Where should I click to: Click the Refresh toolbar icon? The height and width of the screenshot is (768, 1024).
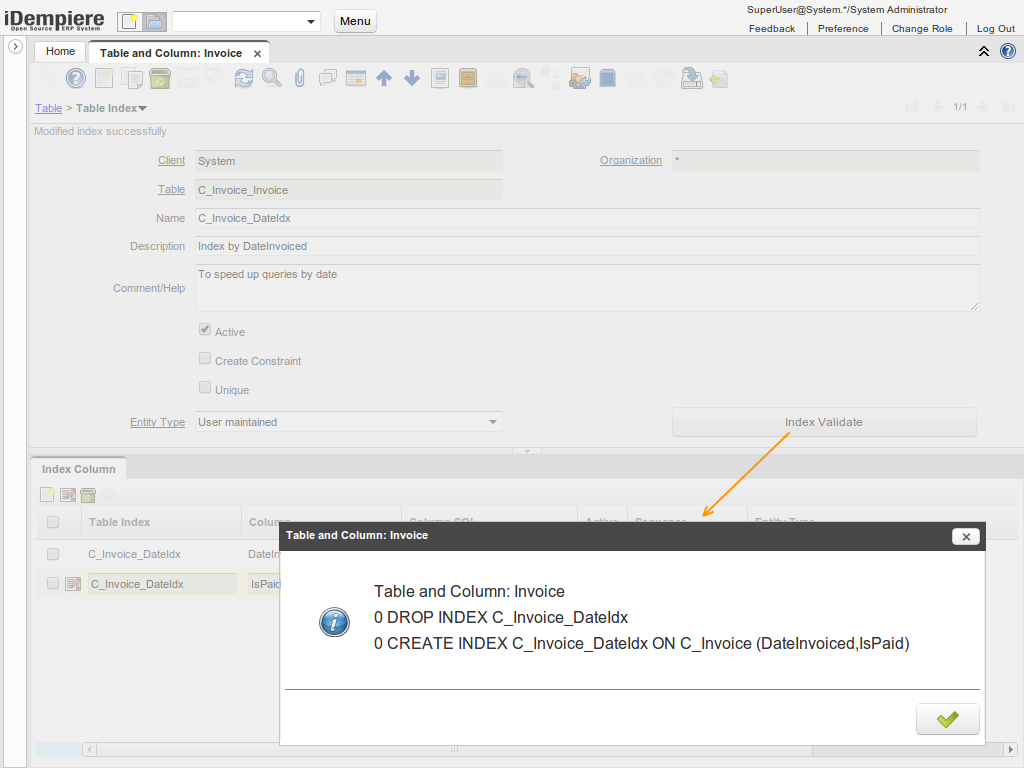click(x=244, y=78)
